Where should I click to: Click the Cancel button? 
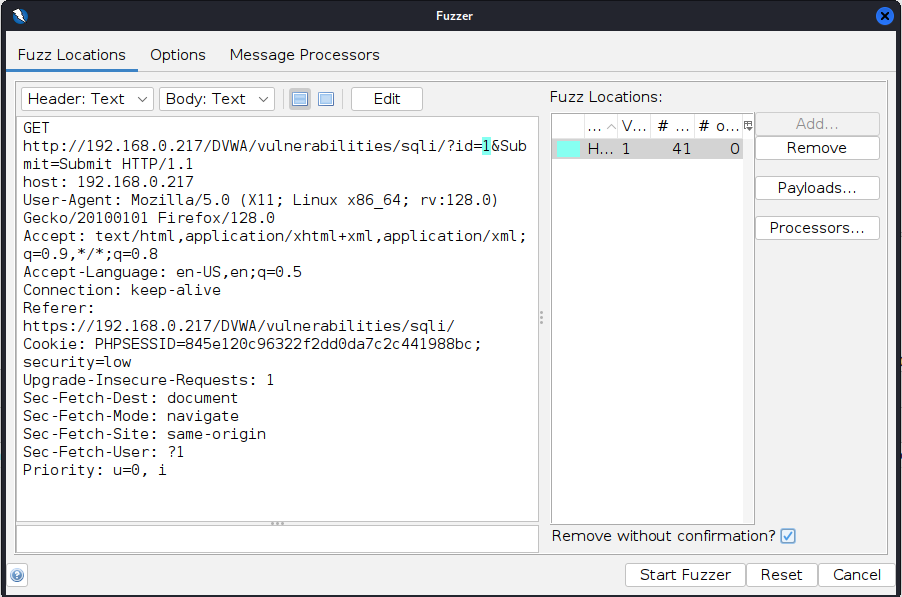pos(857,575)
